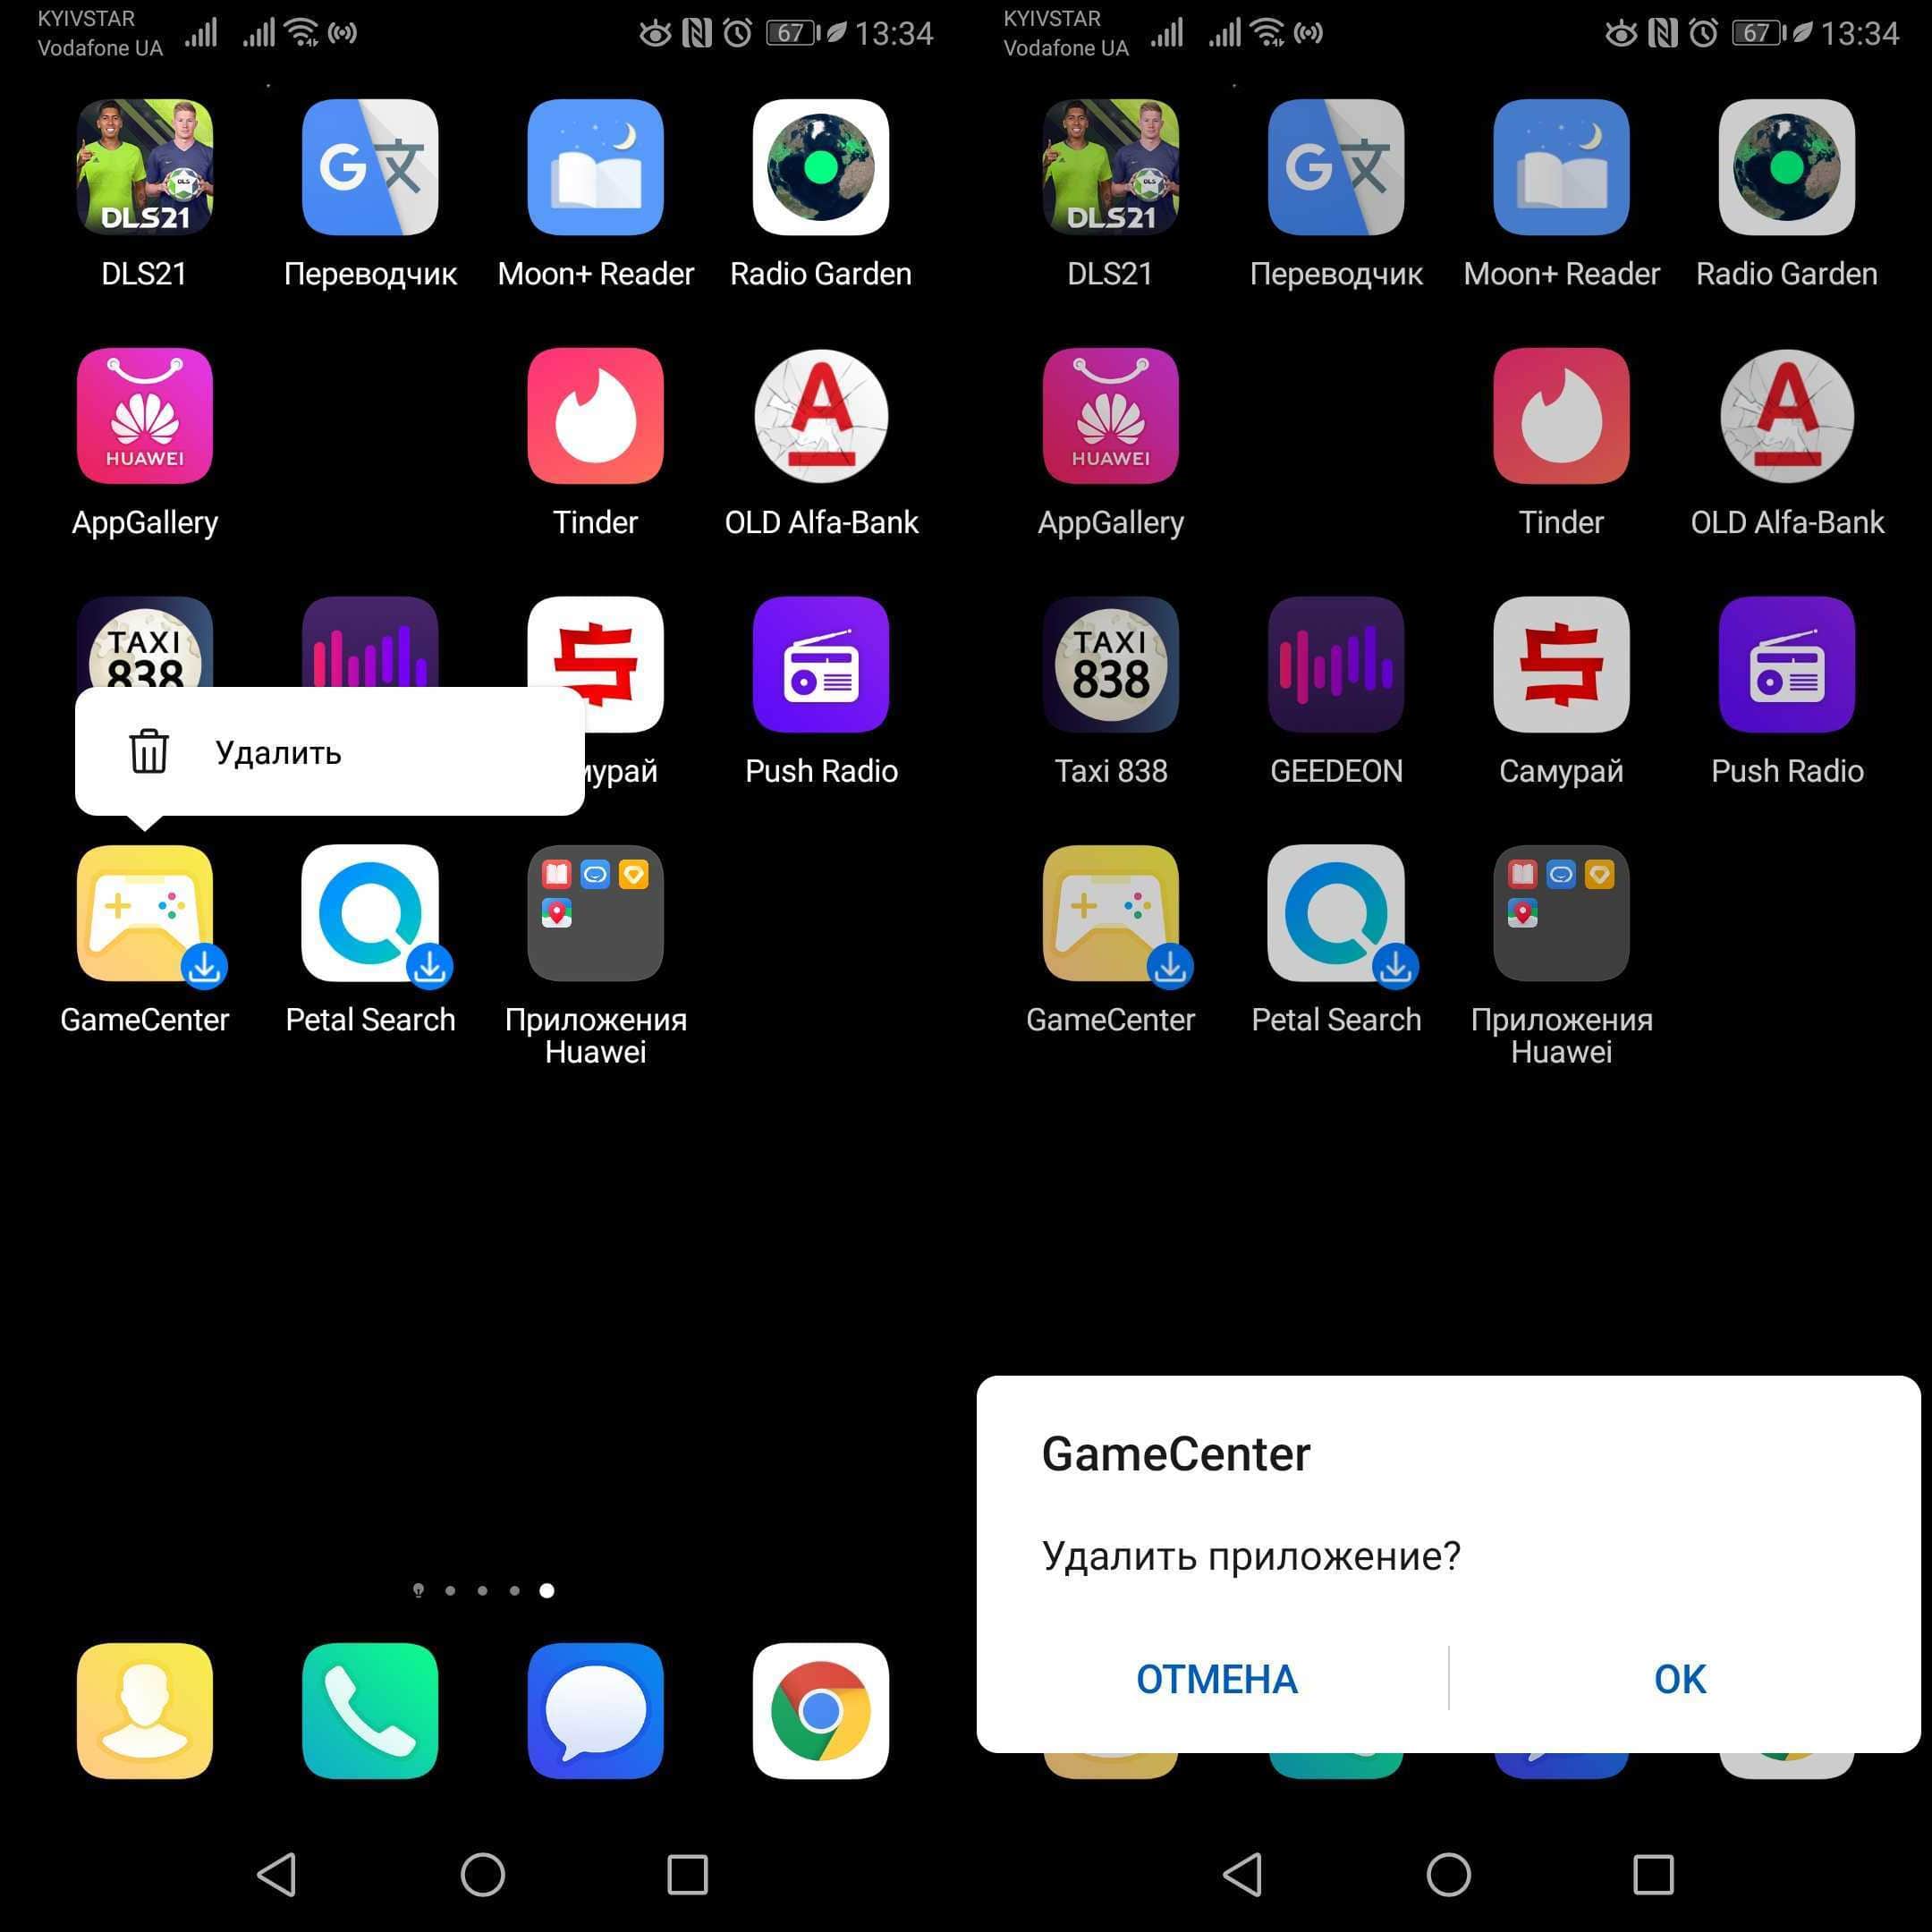Image resolution: width=1932 pixels, height=1932 pixels.
Task: Select Удалить from app context menu
Action: click(276, 750)
